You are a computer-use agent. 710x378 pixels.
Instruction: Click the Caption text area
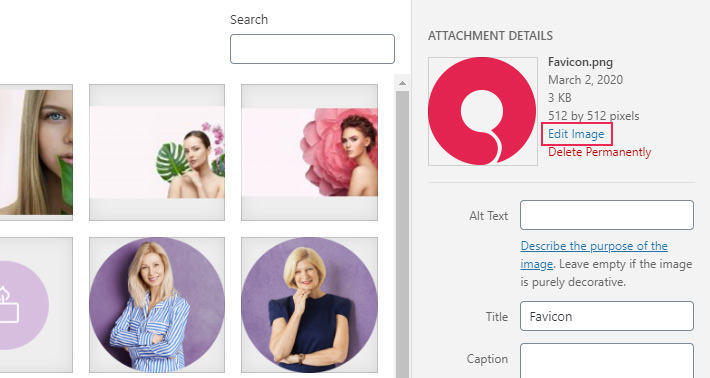tap(607, 360)
